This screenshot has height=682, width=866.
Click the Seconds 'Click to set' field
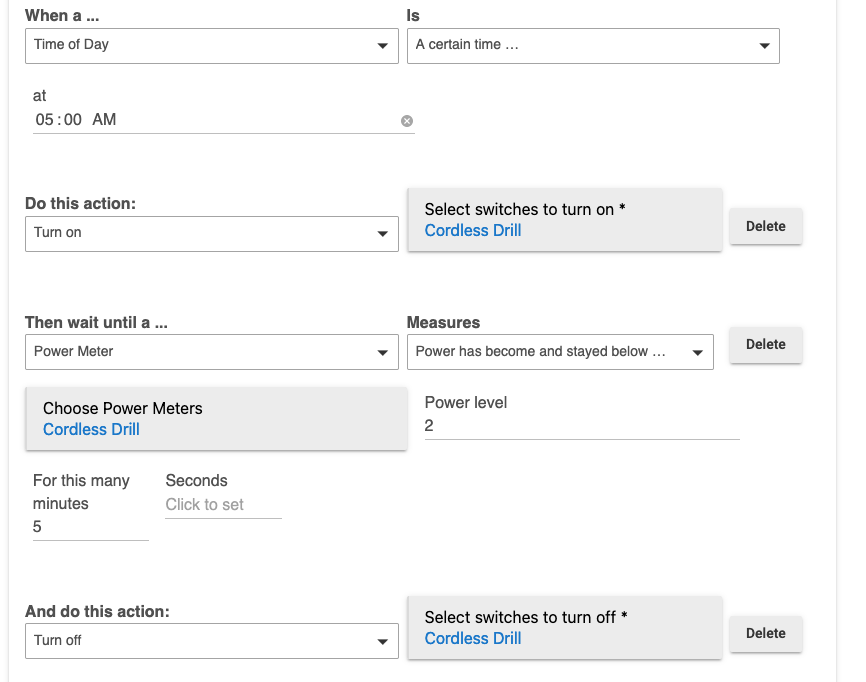[222, 505]
